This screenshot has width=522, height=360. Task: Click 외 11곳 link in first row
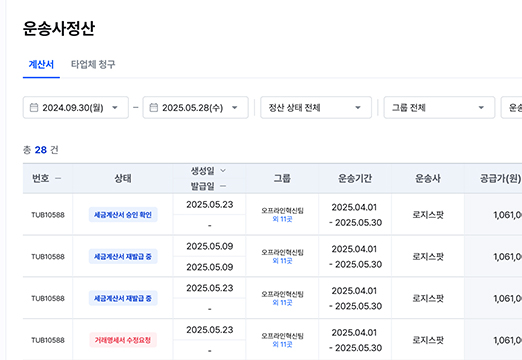click(x=282, y=219)
